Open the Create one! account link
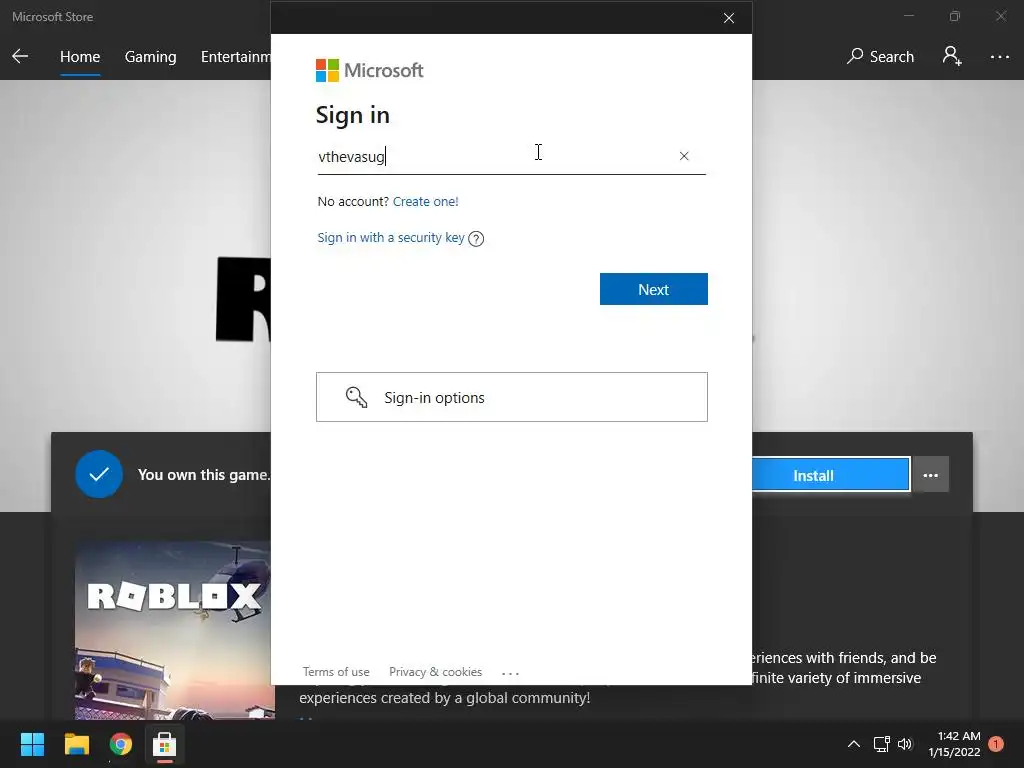The image size is (1024, 768). (x=426, y=201)
